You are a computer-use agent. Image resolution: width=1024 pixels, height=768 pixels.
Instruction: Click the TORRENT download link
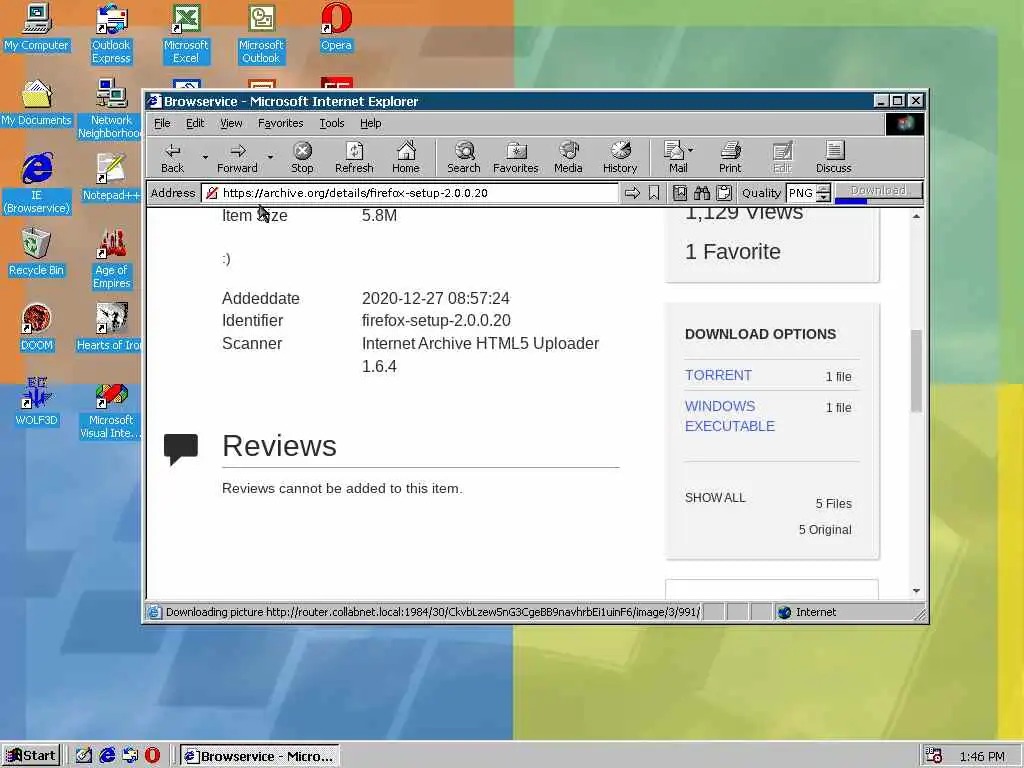pos(718,375)
